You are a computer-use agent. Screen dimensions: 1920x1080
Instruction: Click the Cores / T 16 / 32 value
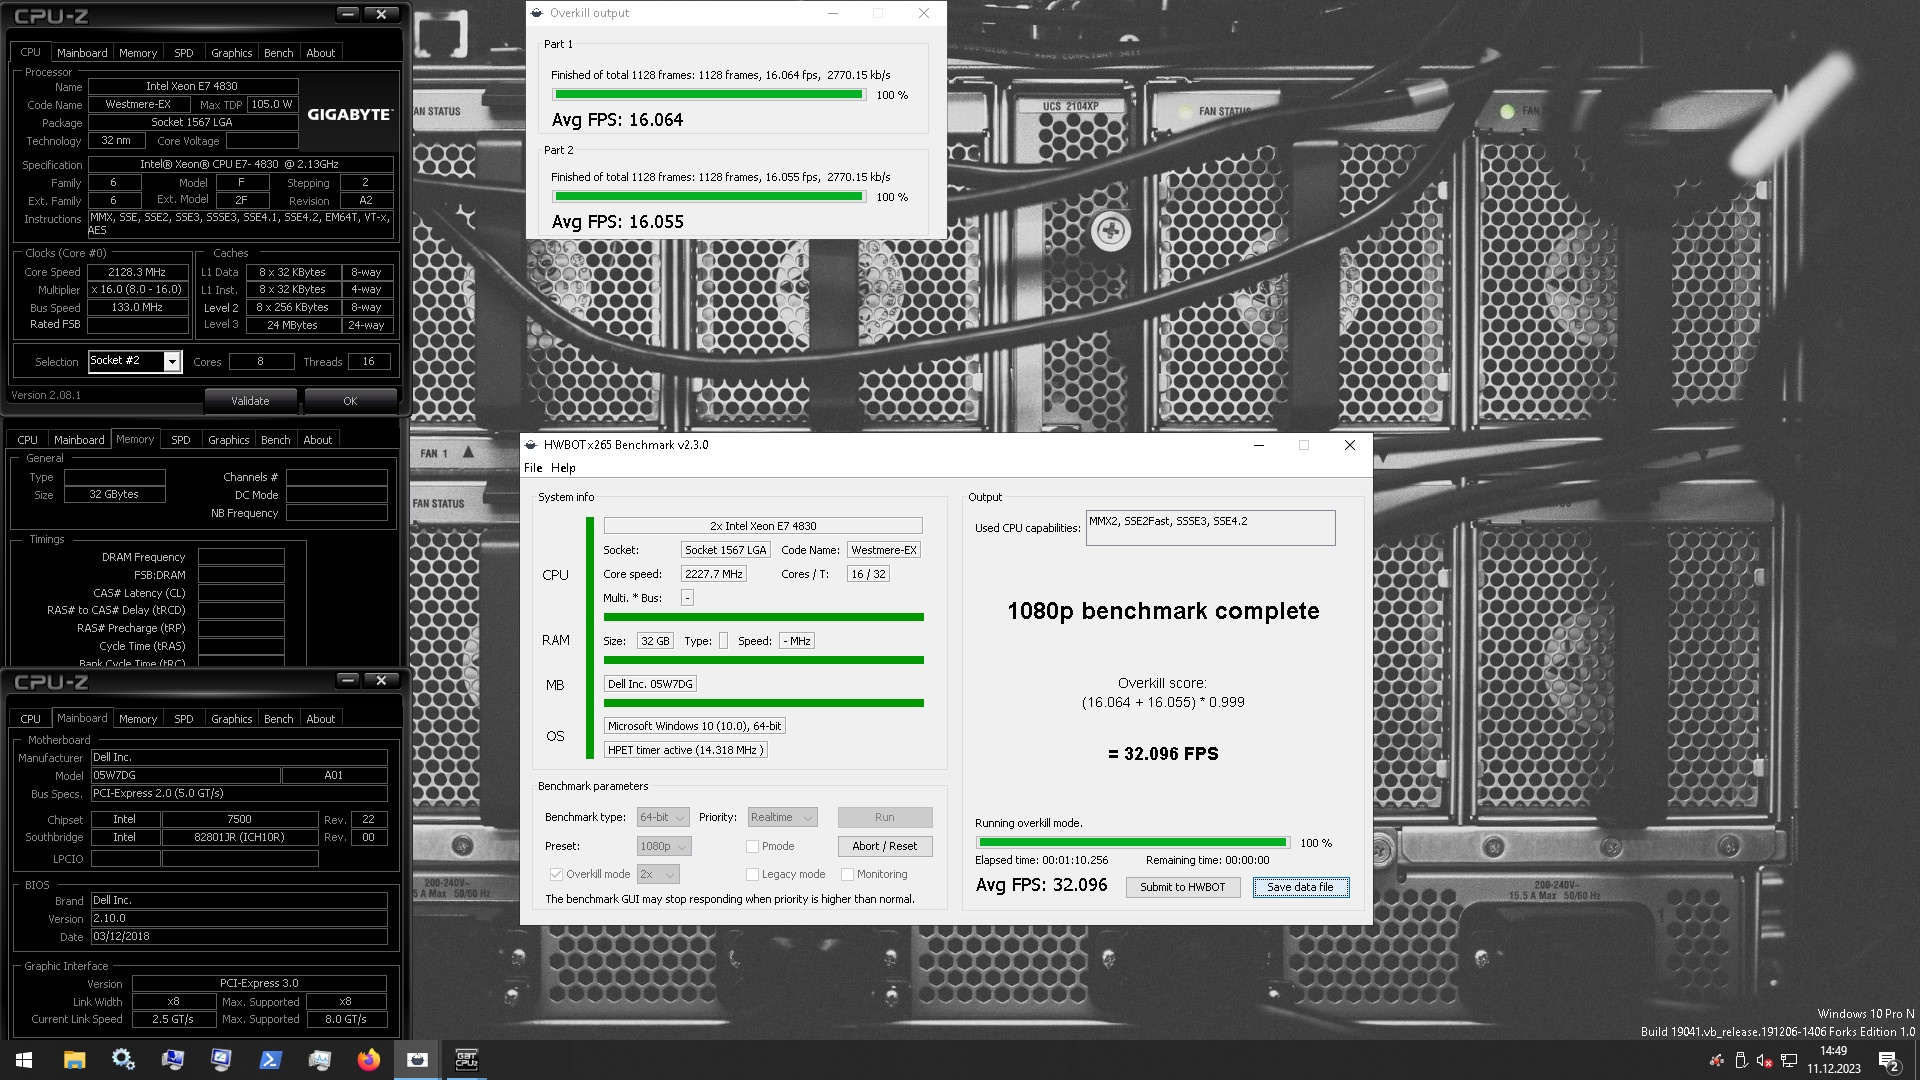pos(868,574)
